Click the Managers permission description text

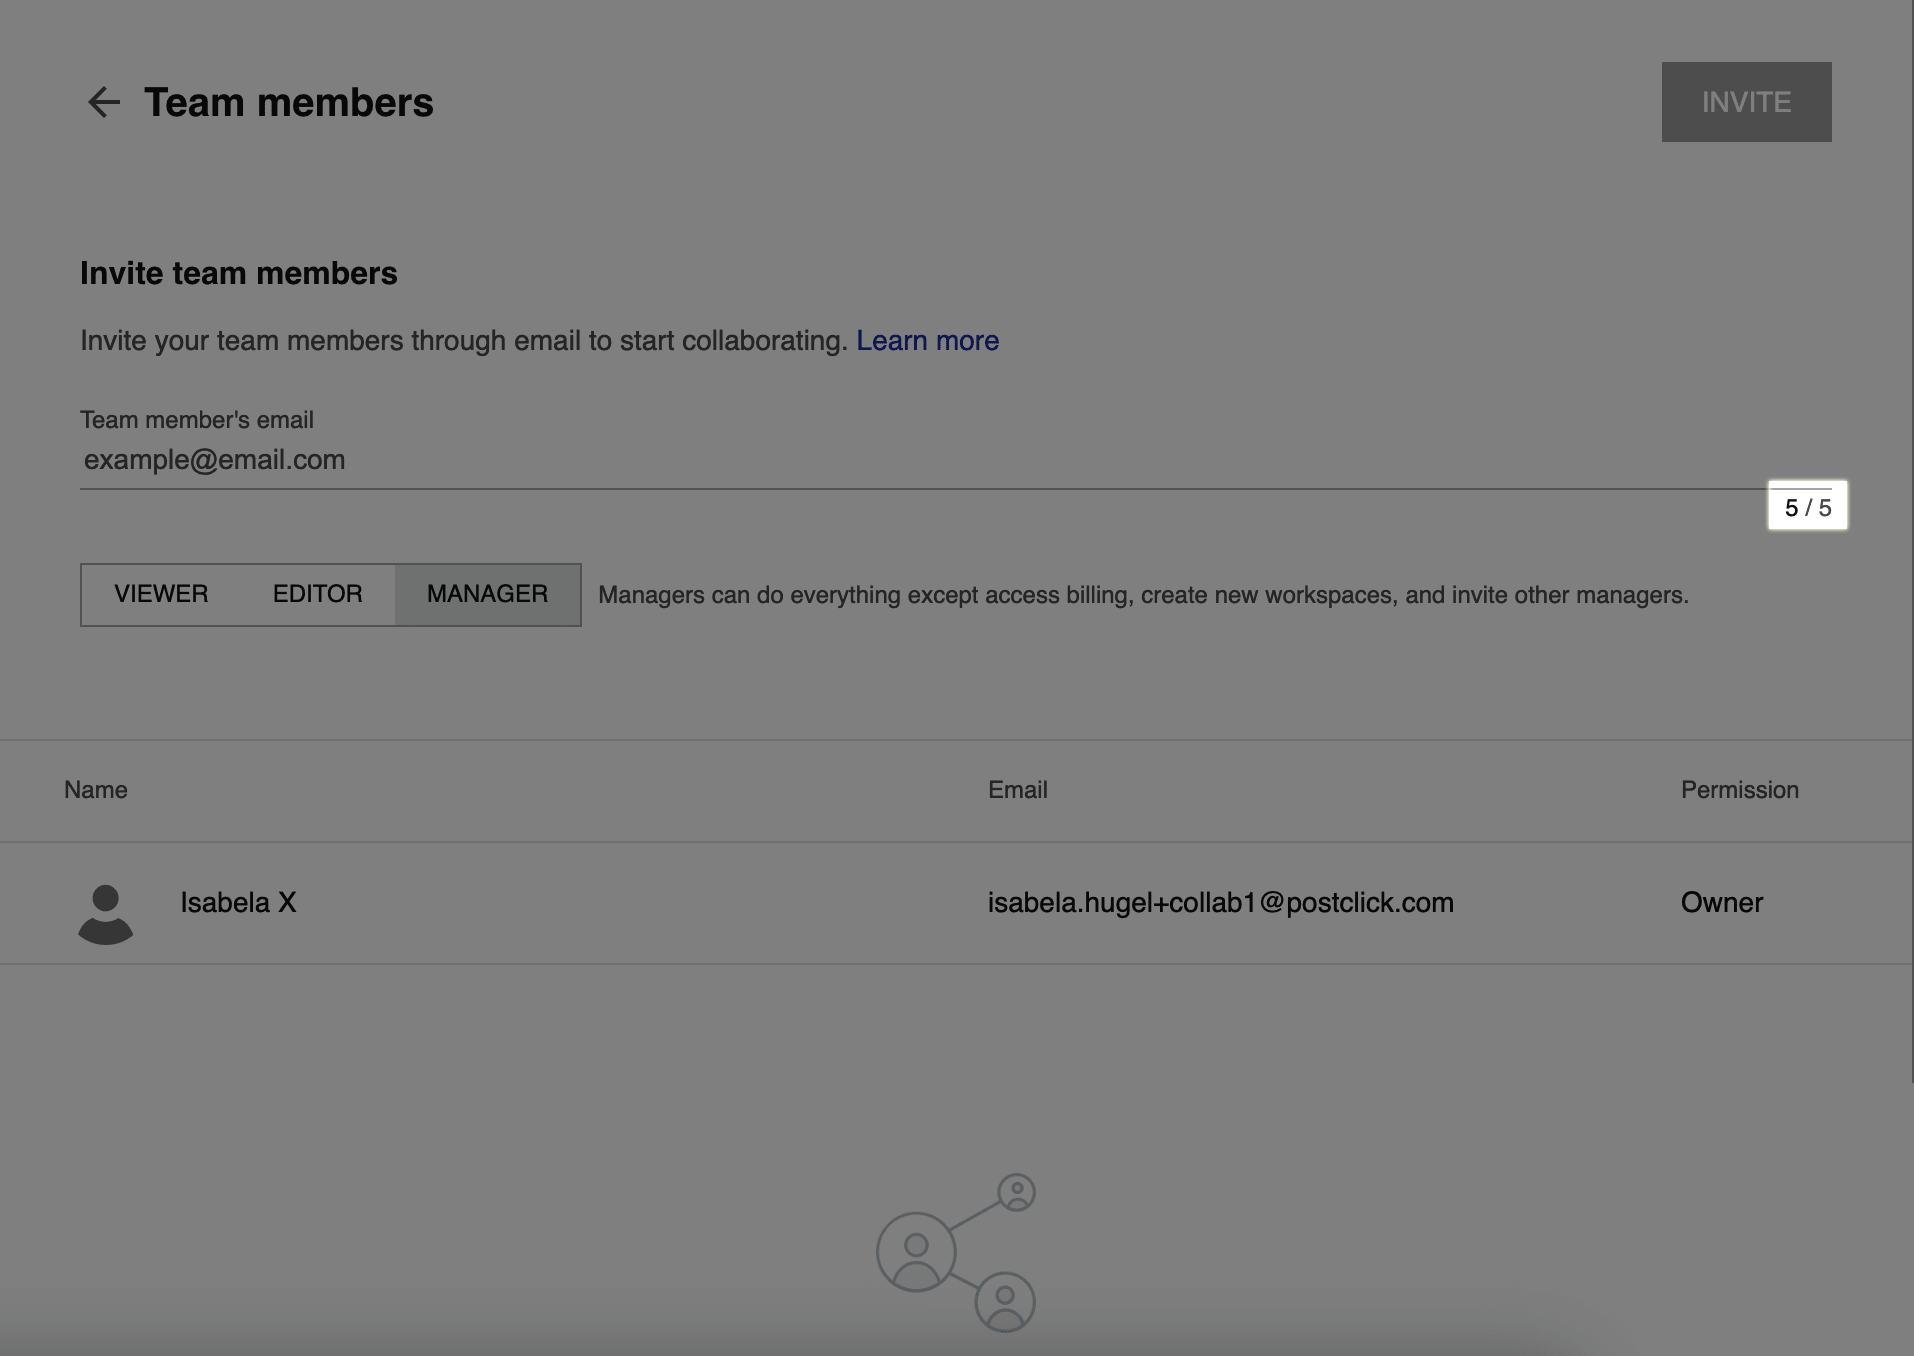(x=1143, y=595)
